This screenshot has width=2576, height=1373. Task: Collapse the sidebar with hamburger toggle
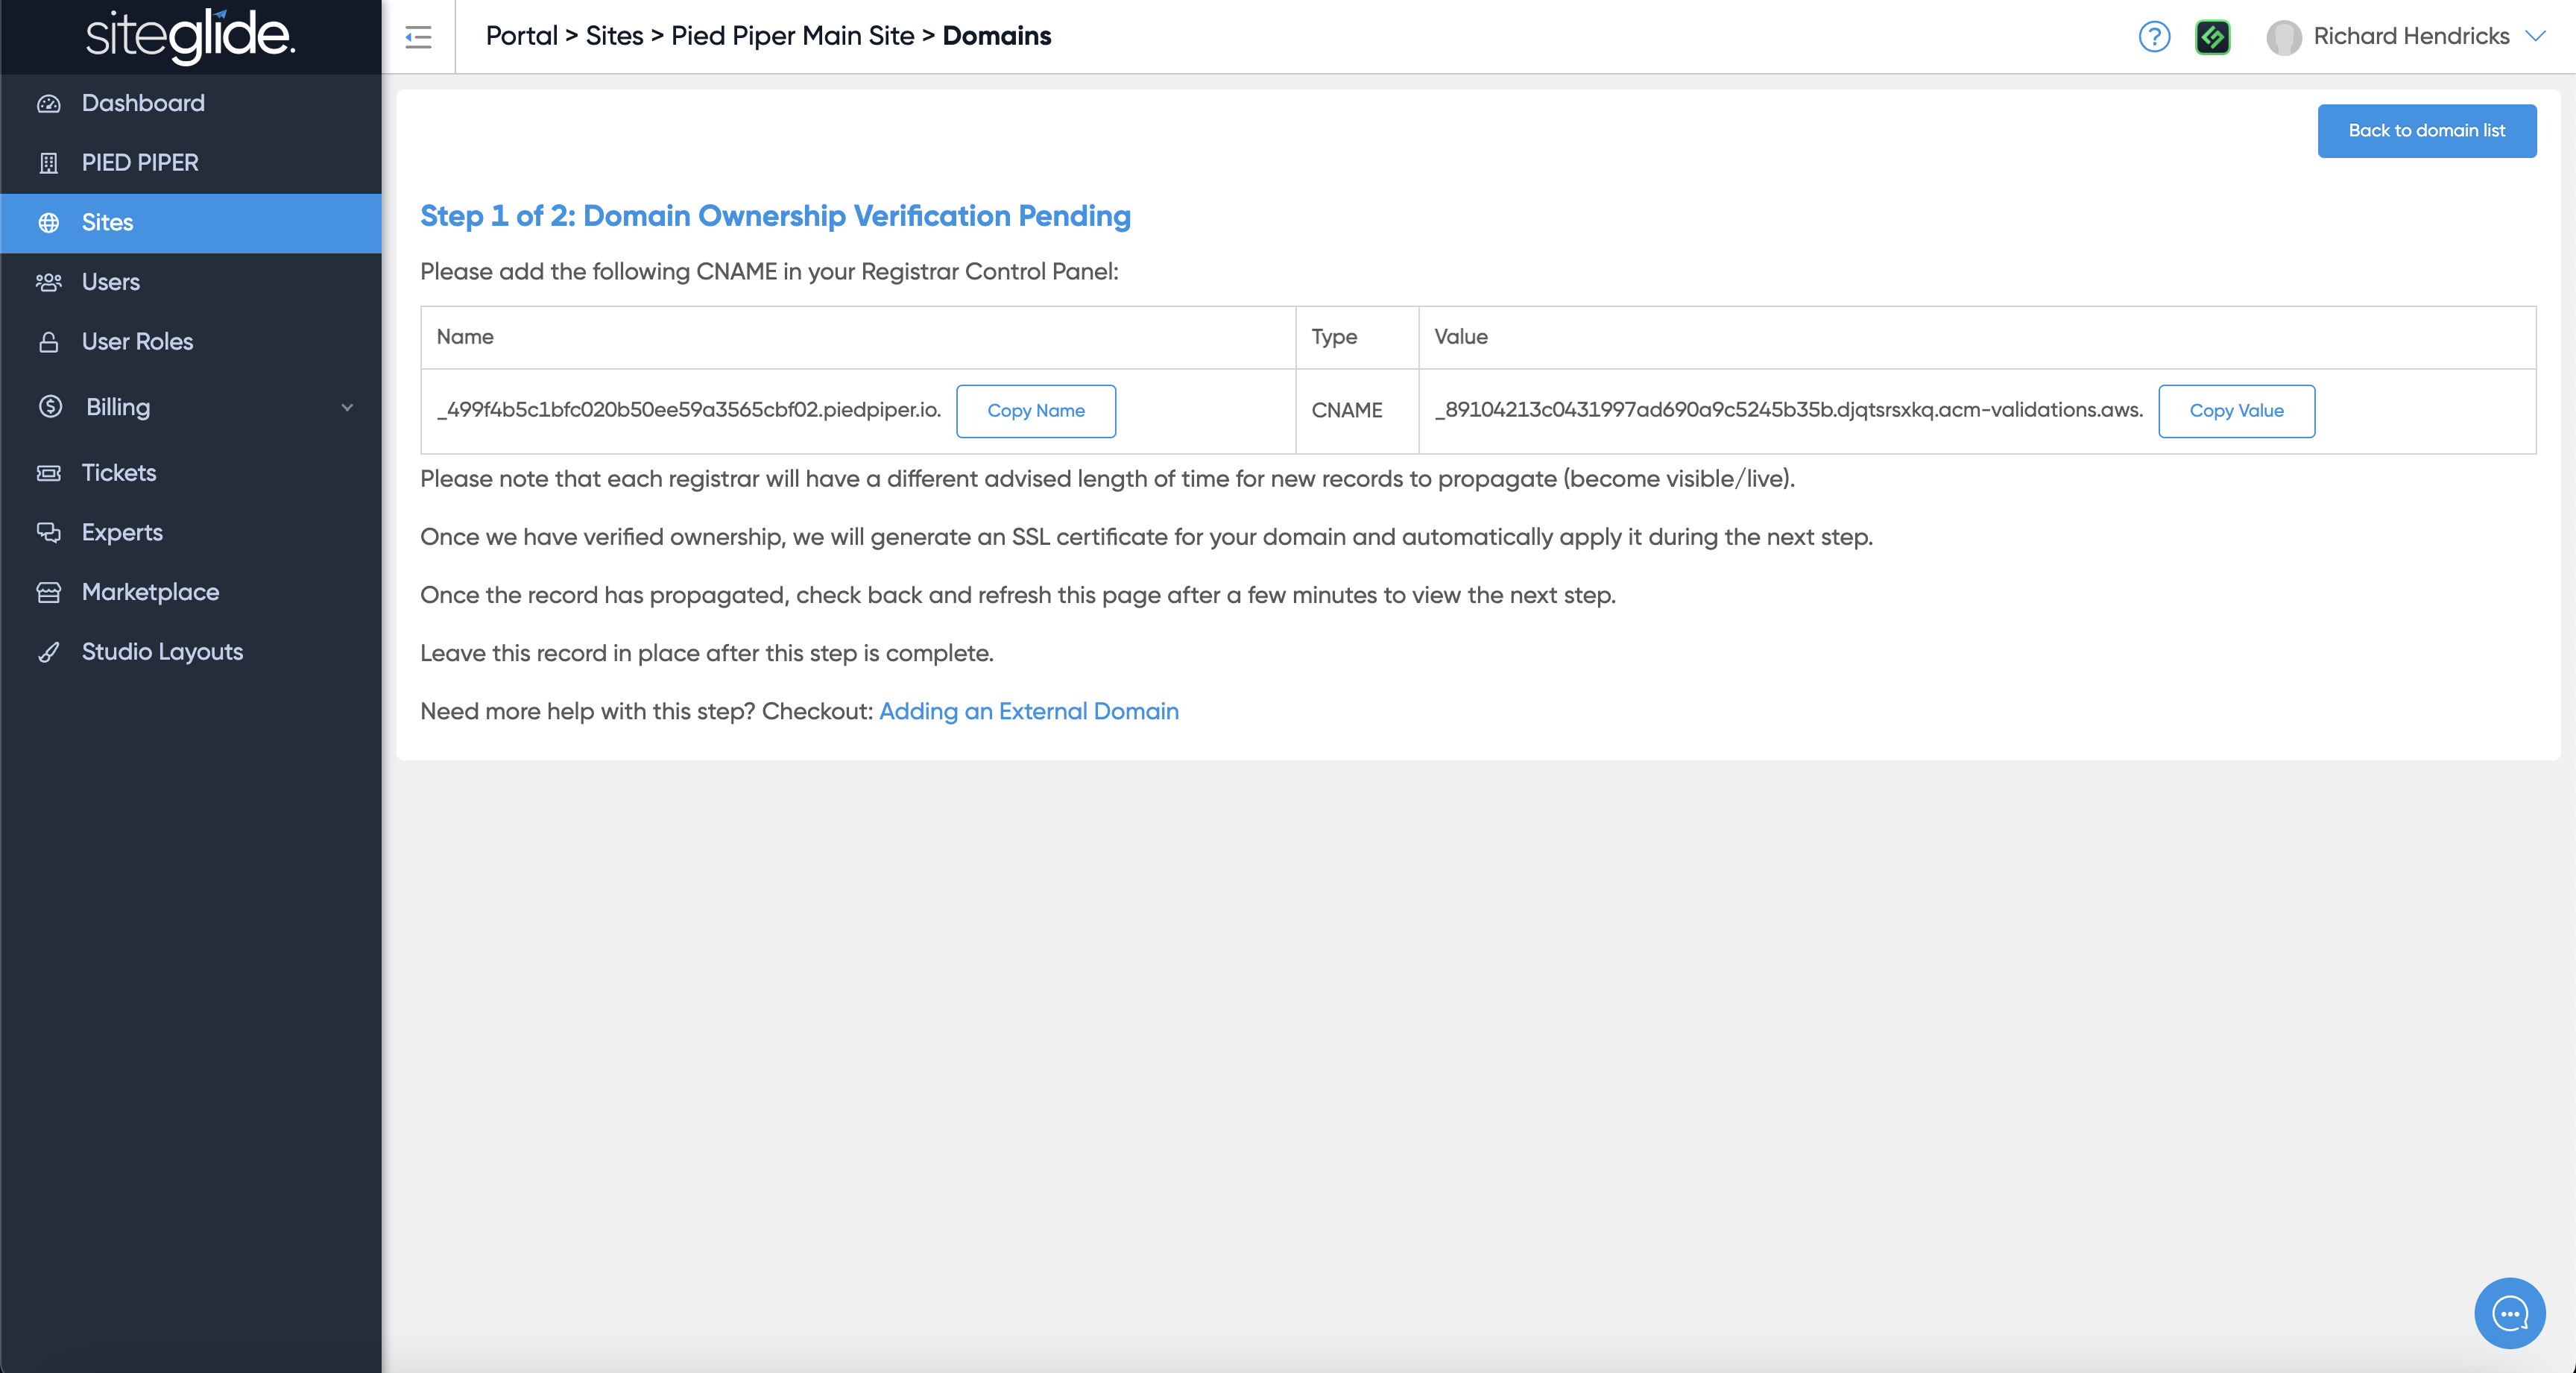point(418,37)
